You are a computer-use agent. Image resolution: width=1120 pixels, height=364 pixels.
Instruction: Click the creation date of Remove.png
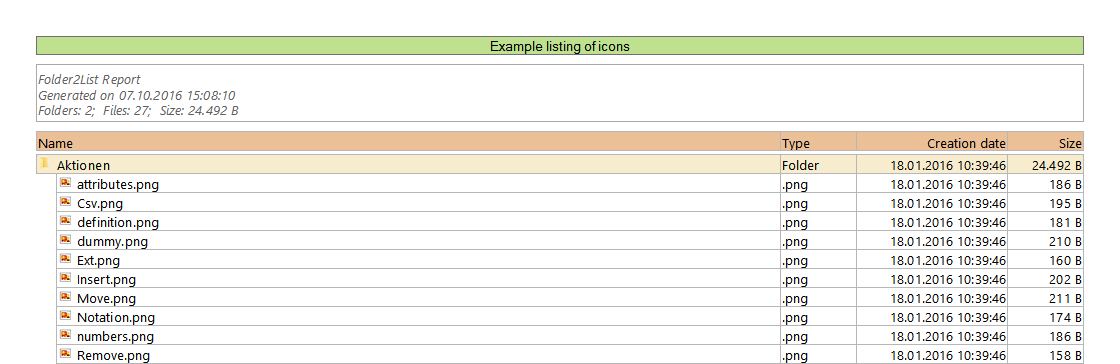coord(931,355)
